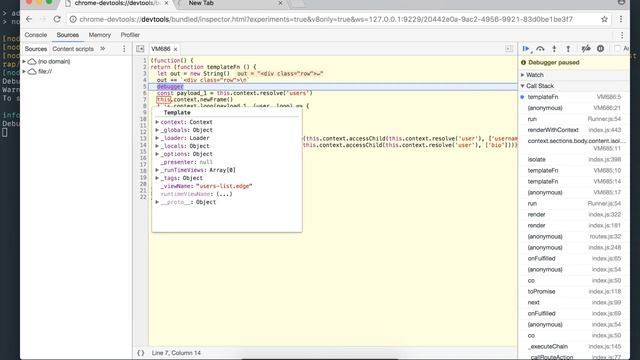The width and height of the screenshot is (640, 360).
Task: Select templateFn VM686:5 call stack frame
Action: pyautogui.click(x=574, y=97)
